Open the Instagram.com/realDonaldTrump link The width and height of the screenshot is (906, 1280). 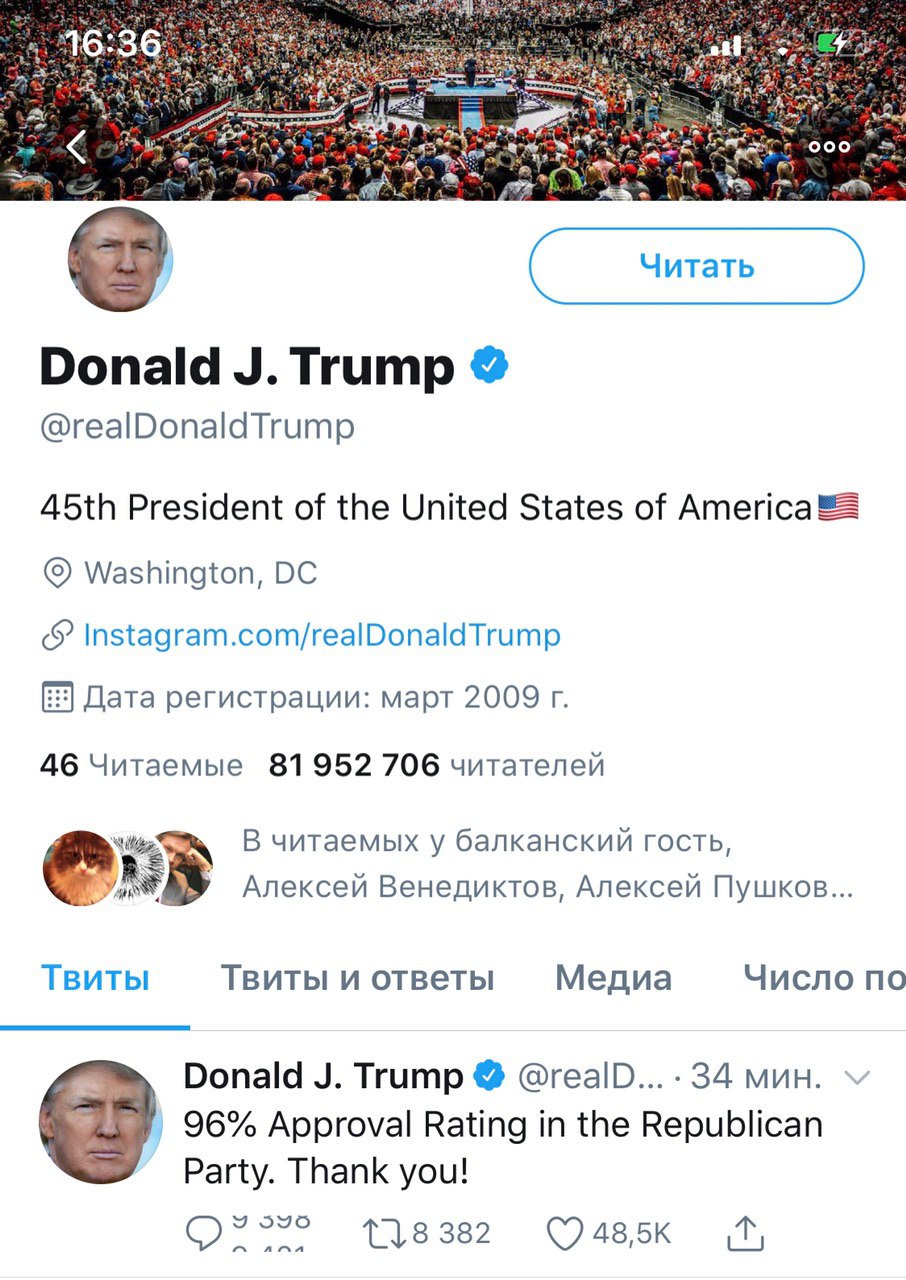(322, 635)
